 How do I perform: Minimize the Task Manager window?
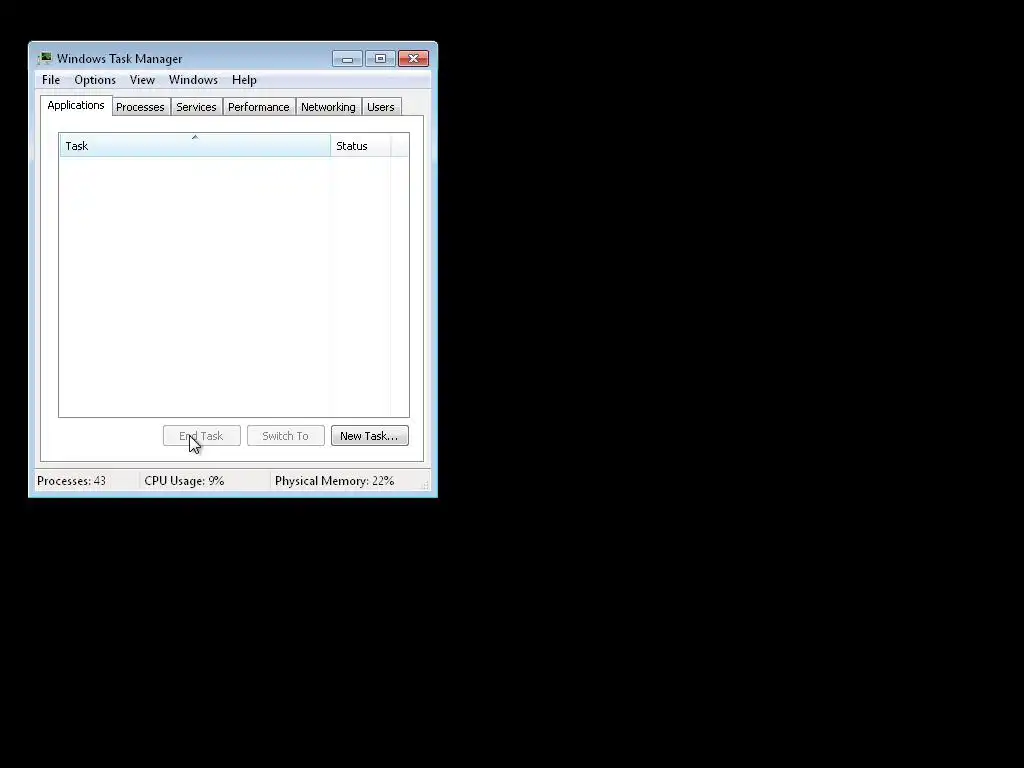[347, 59]
